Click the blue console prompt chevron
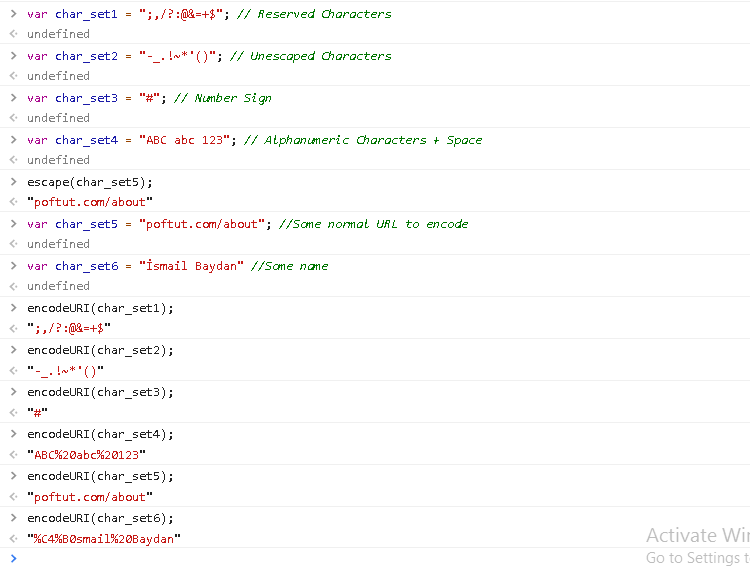The image size is (750, 567). [x=13, y=558]
